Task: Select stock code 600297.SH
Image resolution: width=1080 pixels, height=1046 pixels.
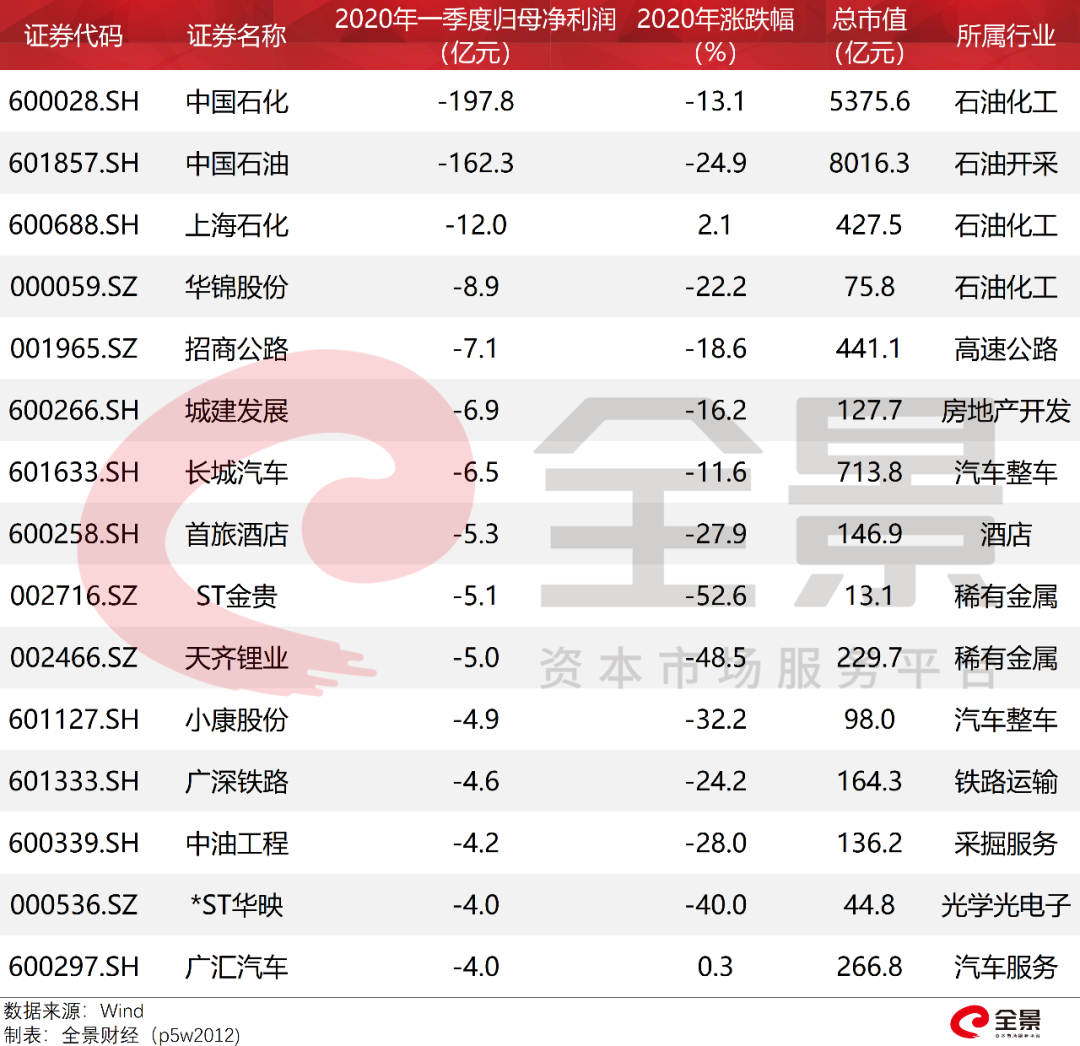Action: [x=74, y=966]
